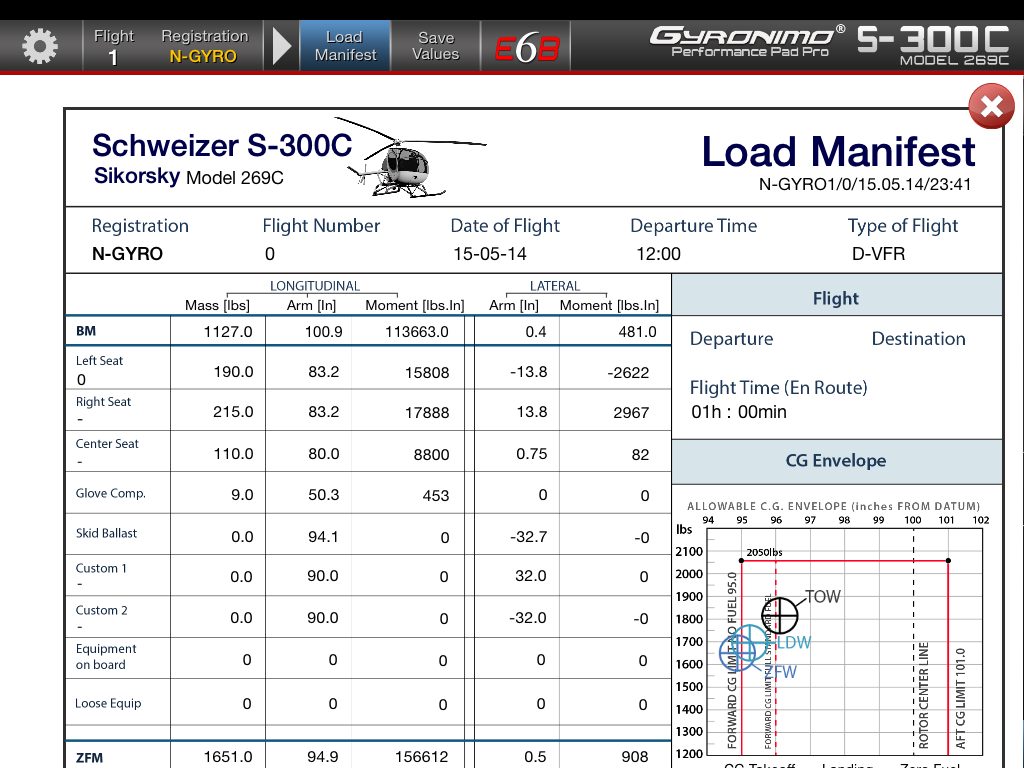Select Glove Comp. mass 9.0
Viewport: 1024px width, 768px height.
click(x=242, y=494)
